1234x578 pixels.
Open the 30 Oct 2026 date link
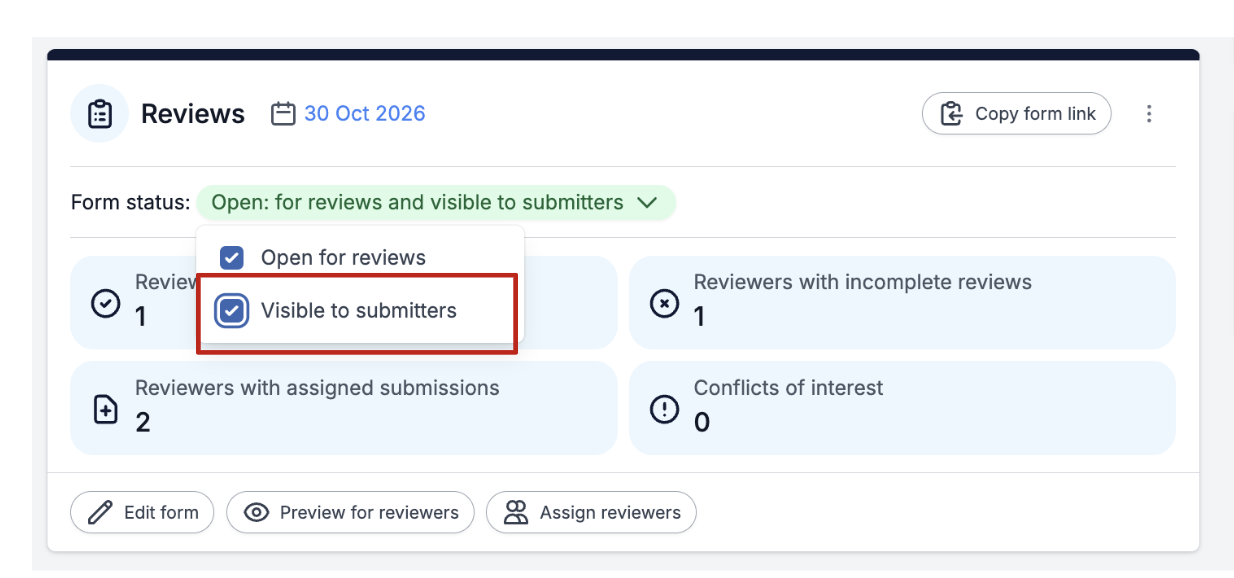click(365, 114)
